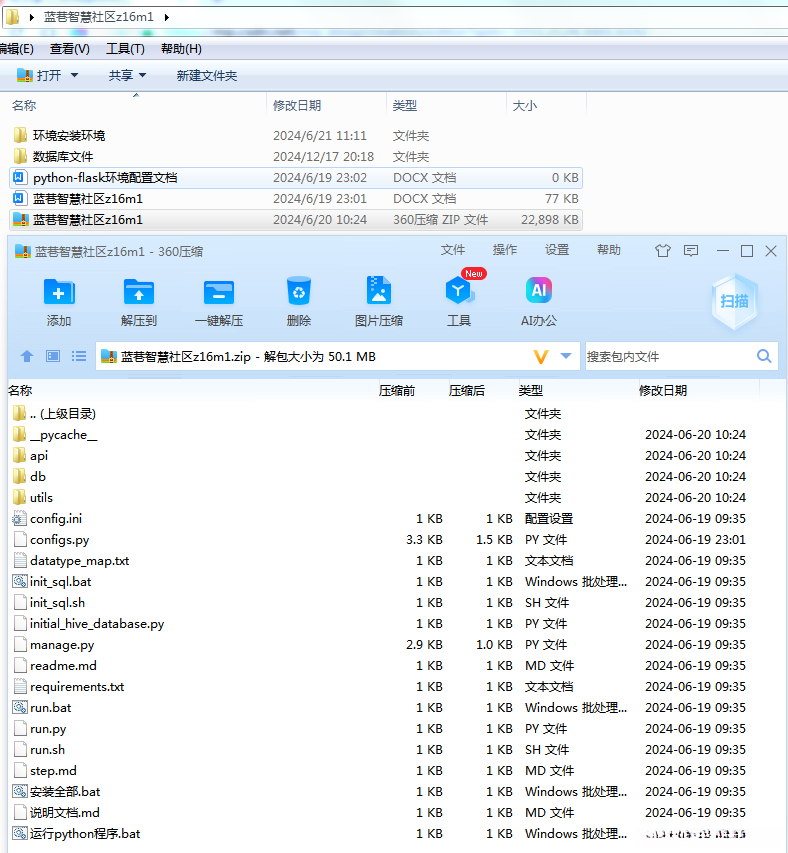Screen dimensions: 788x853
Task: Open the 帮助(H) menu in Explorer
Action: click(x=181, y=49)
